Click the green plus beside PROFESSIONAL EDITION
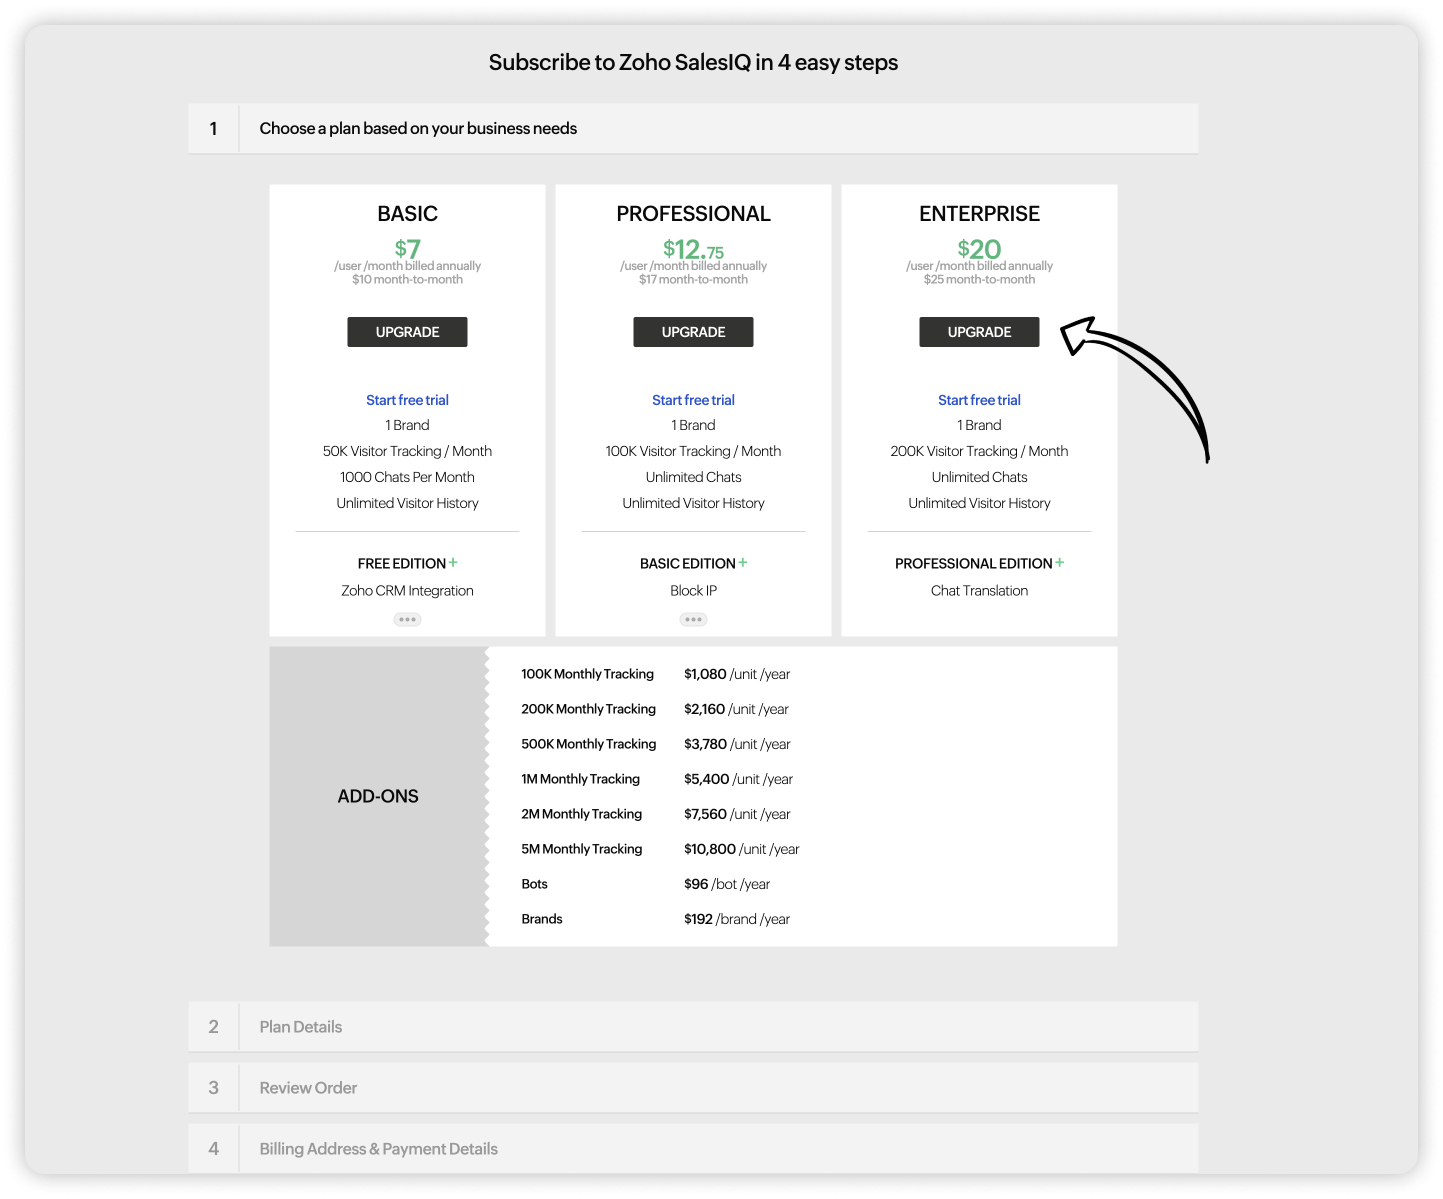Screen dimensions: 1443x1199 1060,563
